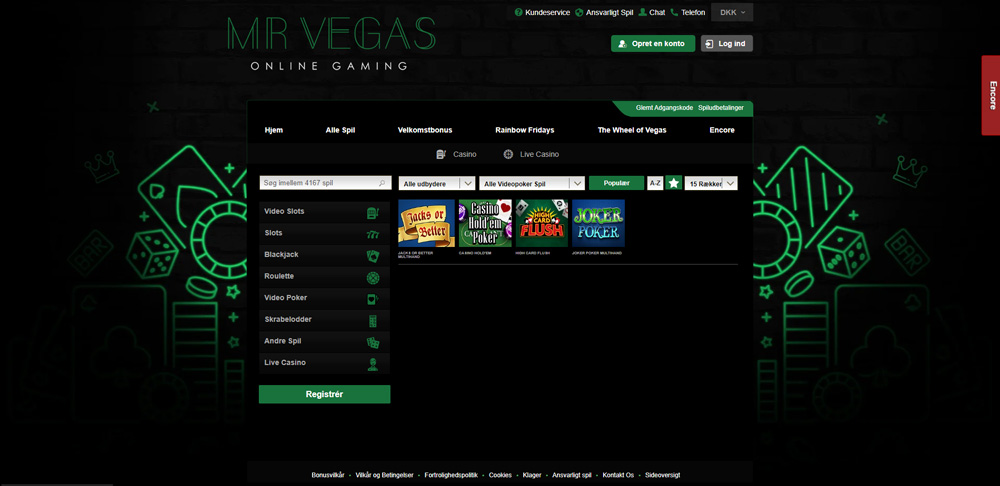This screenshot has width=1000, height=486.
Task: Open the red Encore side tab
Action: click(x=991, y=95)
